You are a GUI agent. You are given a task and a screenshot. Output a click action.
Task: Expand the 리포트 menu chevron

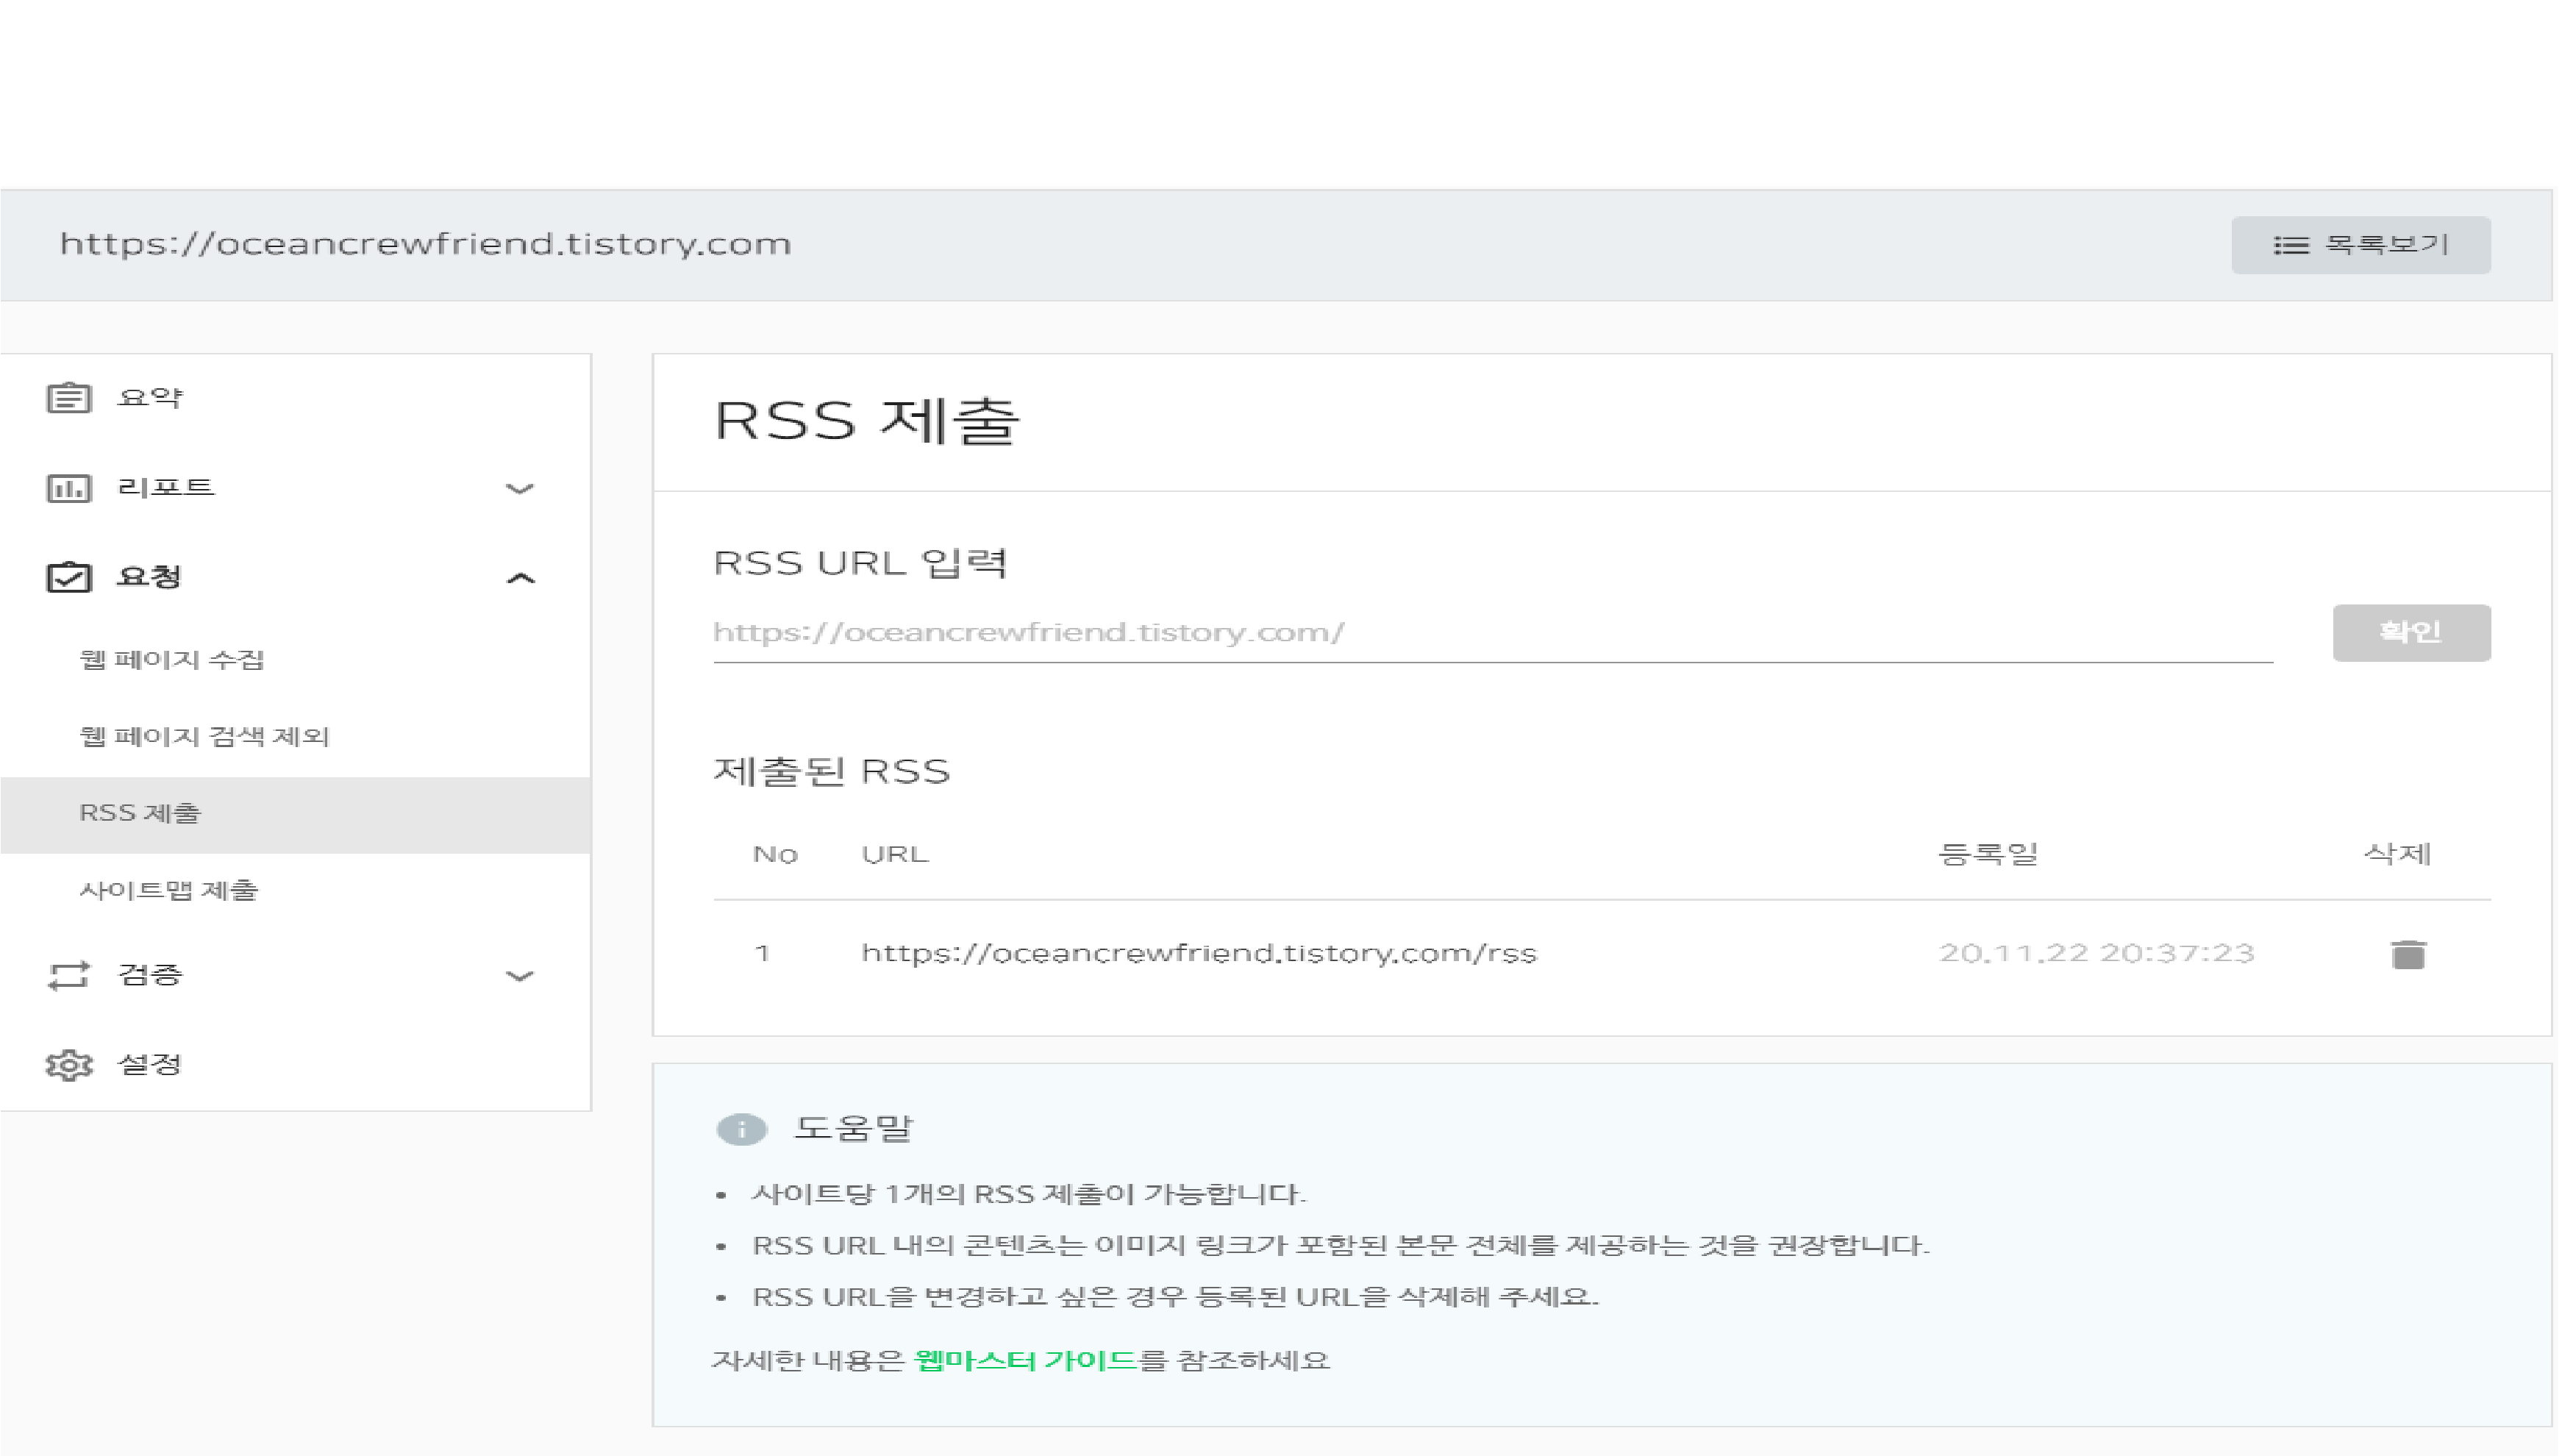(519, 489)
